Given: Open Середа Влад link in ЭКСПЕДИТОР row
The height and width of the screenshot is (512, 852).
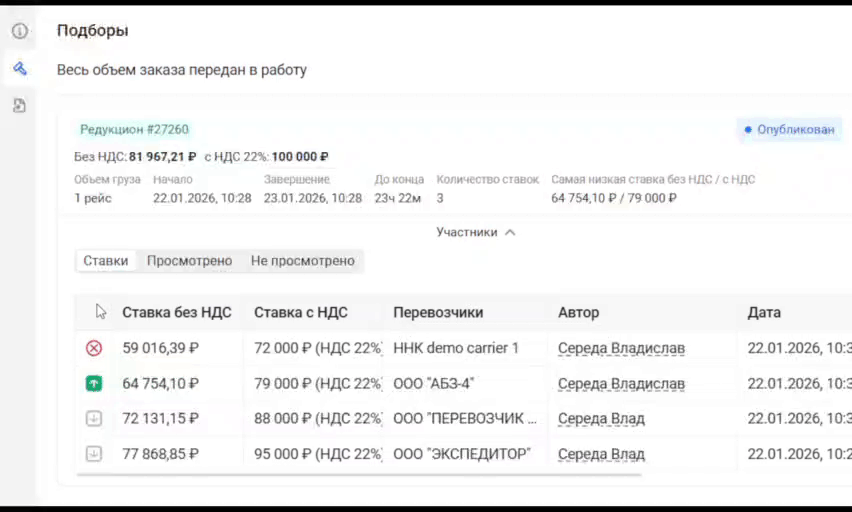Looking at the screenshot, I should coord(601,453).
